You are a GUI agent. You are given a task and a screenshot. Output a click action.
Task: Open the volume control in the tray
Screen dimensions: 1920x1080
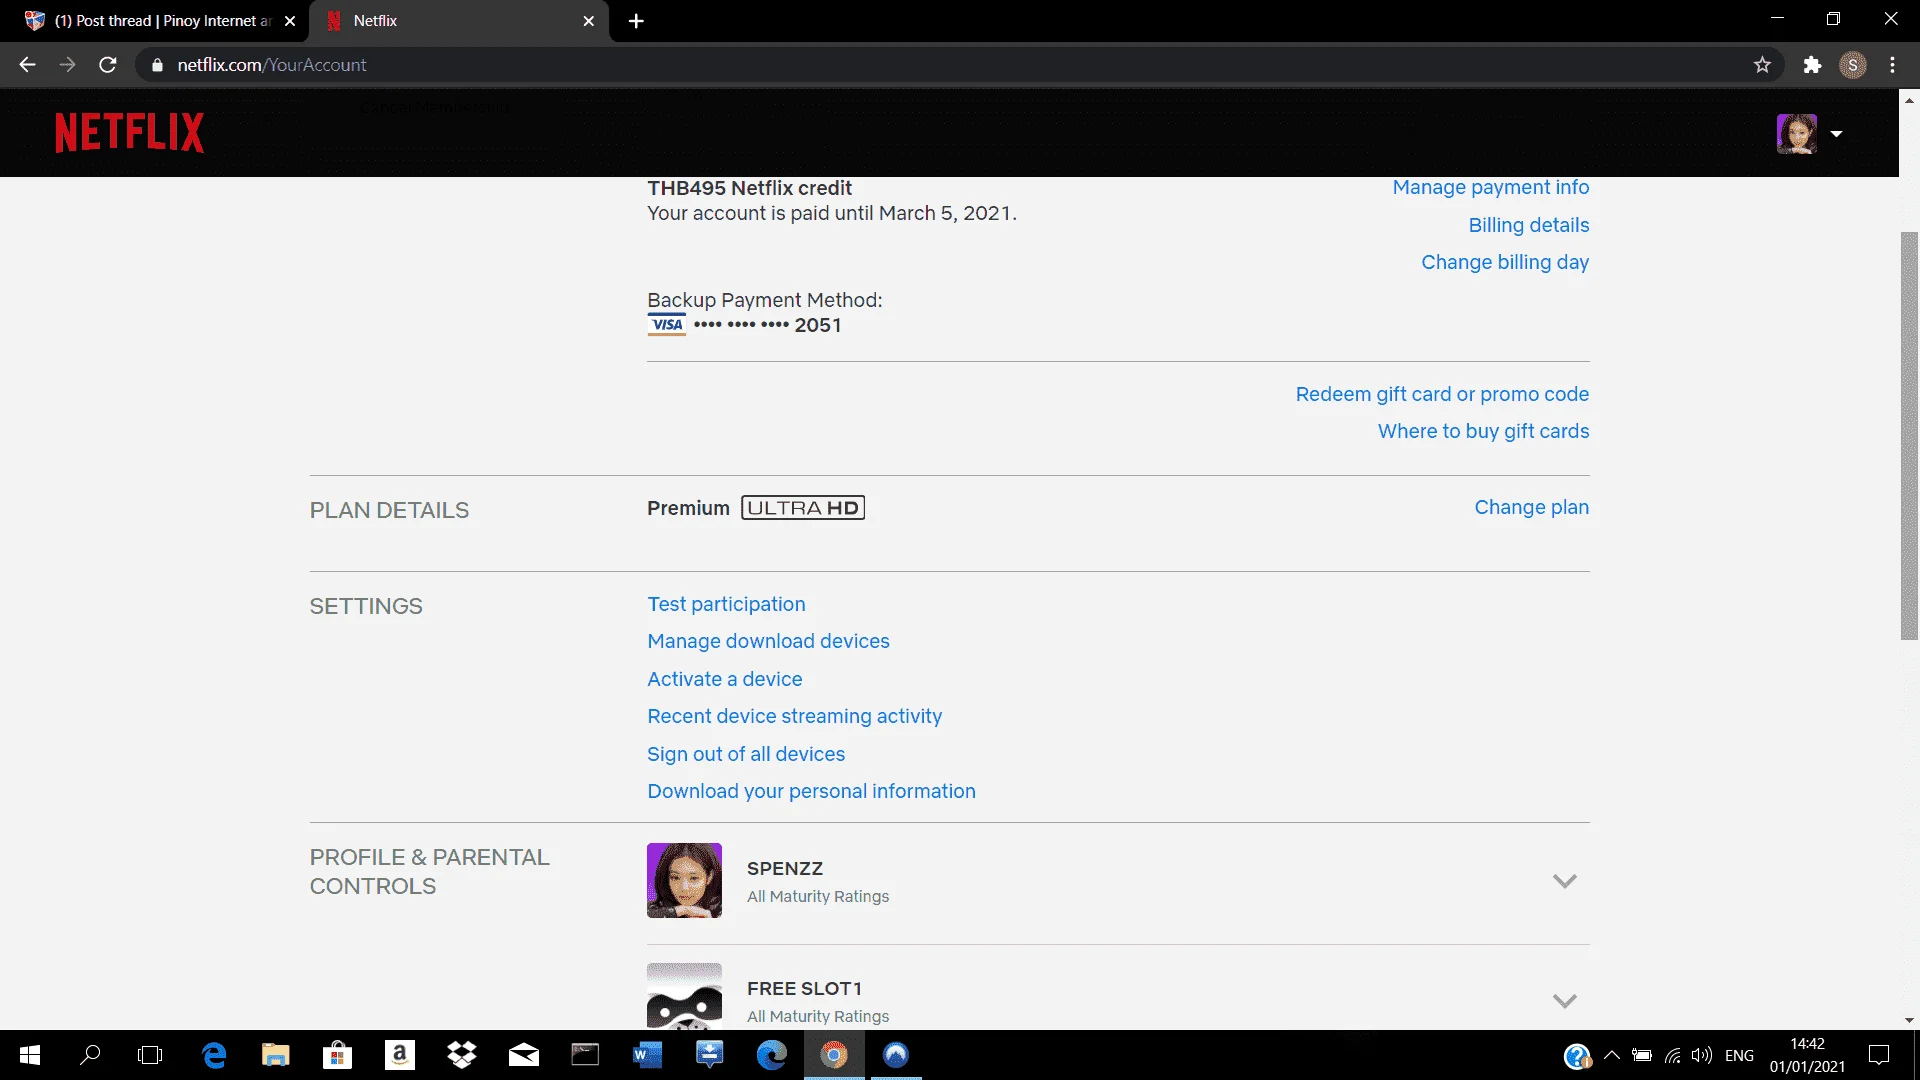tap(1701, 1055)
